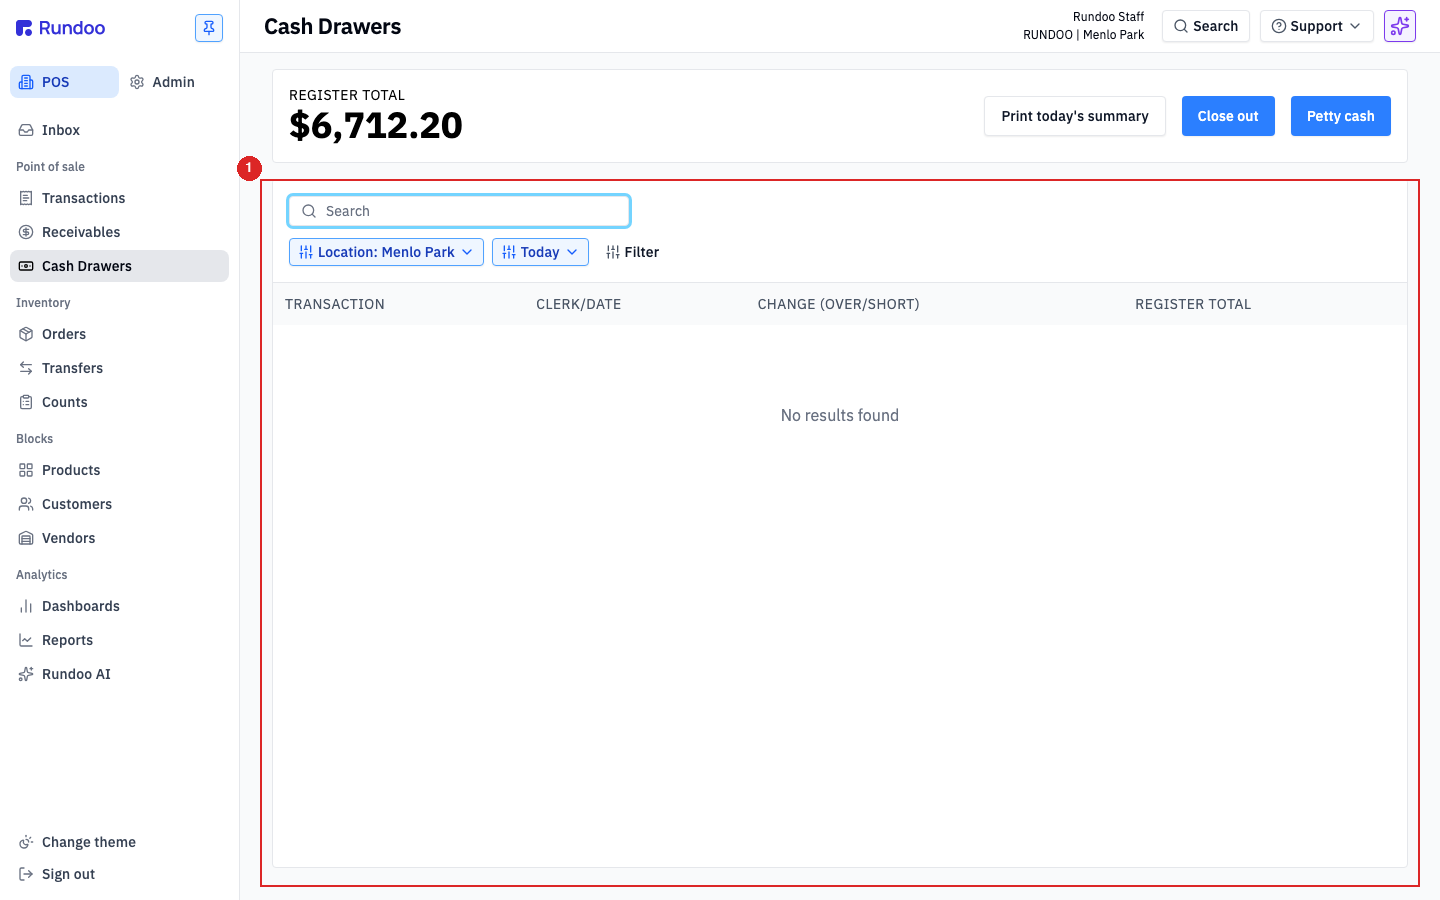Click the Admin gear icon
Screen dimensions: 1440x900
[x=138, y=82]
